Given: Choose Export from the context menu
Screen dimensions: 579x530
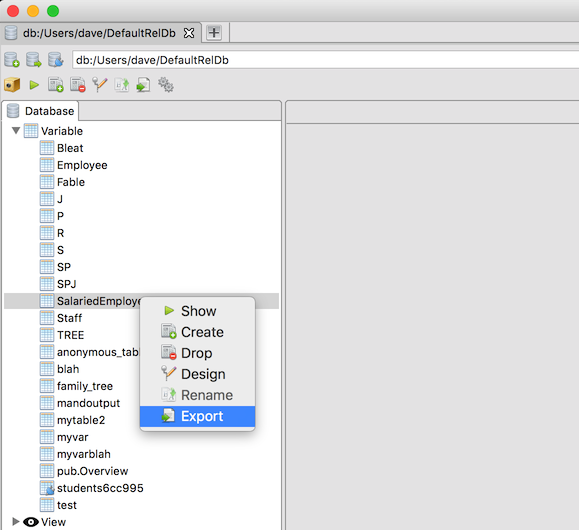Looking at the screenshot, I should pos(197,416).
